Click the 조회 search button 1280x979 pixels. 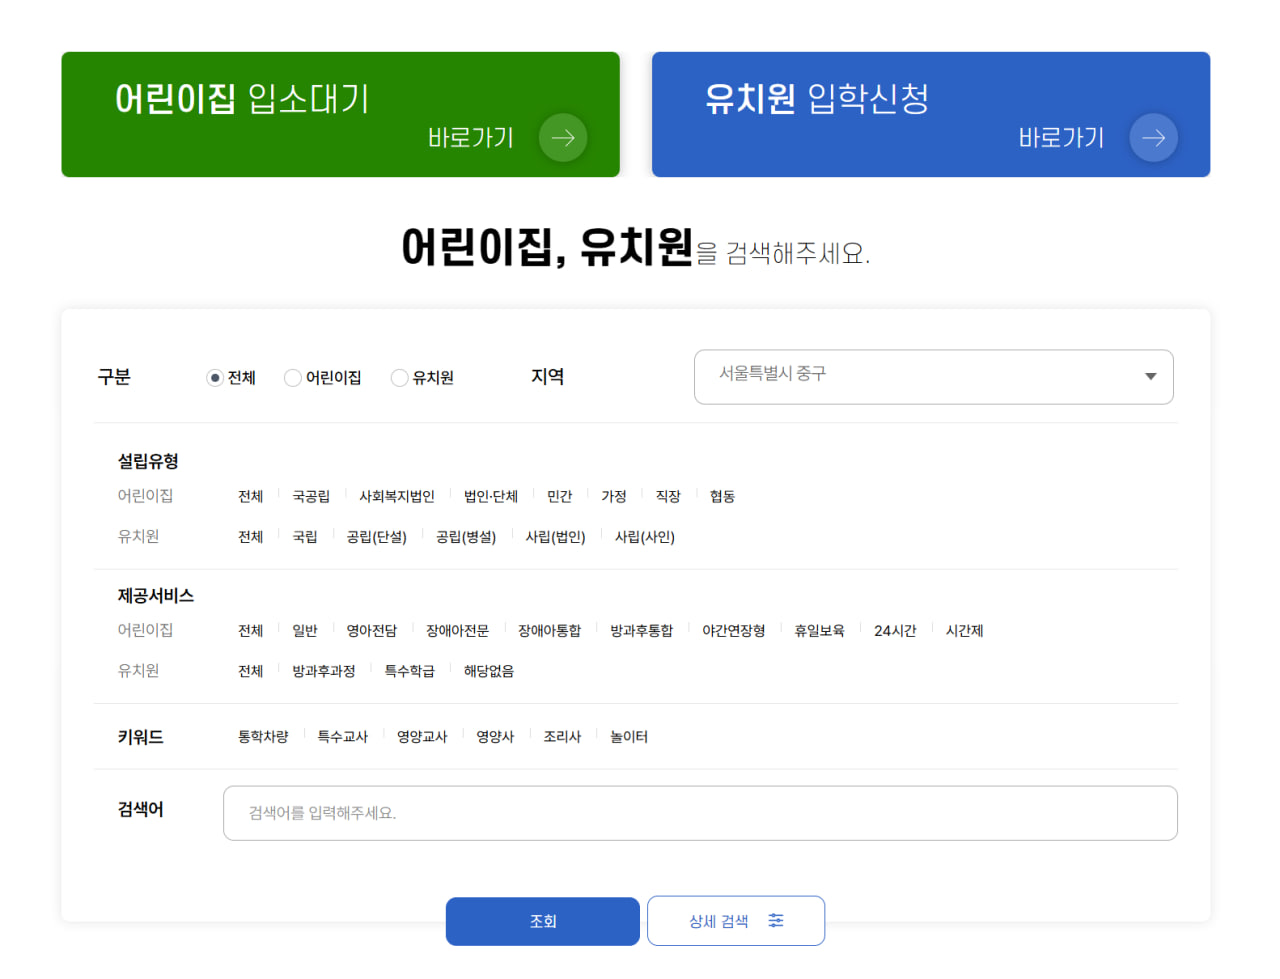[x=542, y=920]
